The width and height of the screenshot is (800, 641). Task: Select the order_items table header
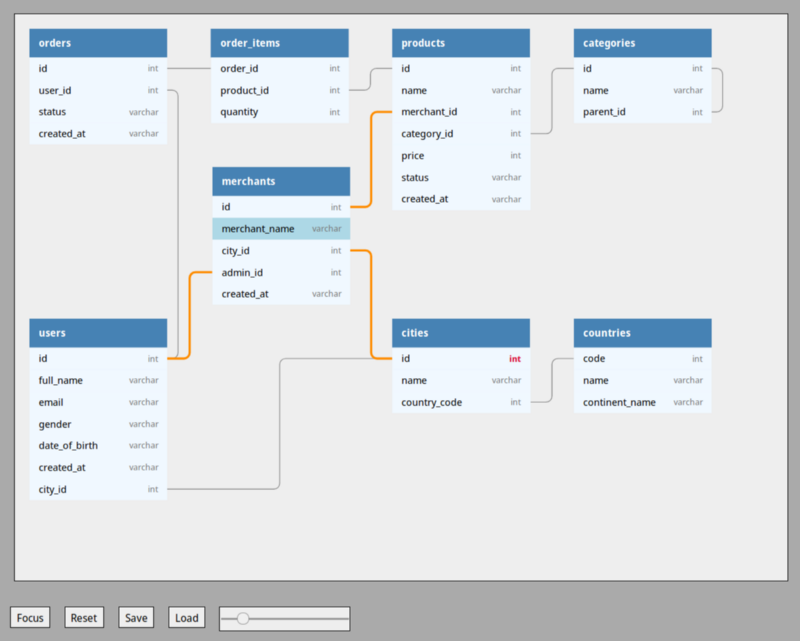click(x=279, y=43)
